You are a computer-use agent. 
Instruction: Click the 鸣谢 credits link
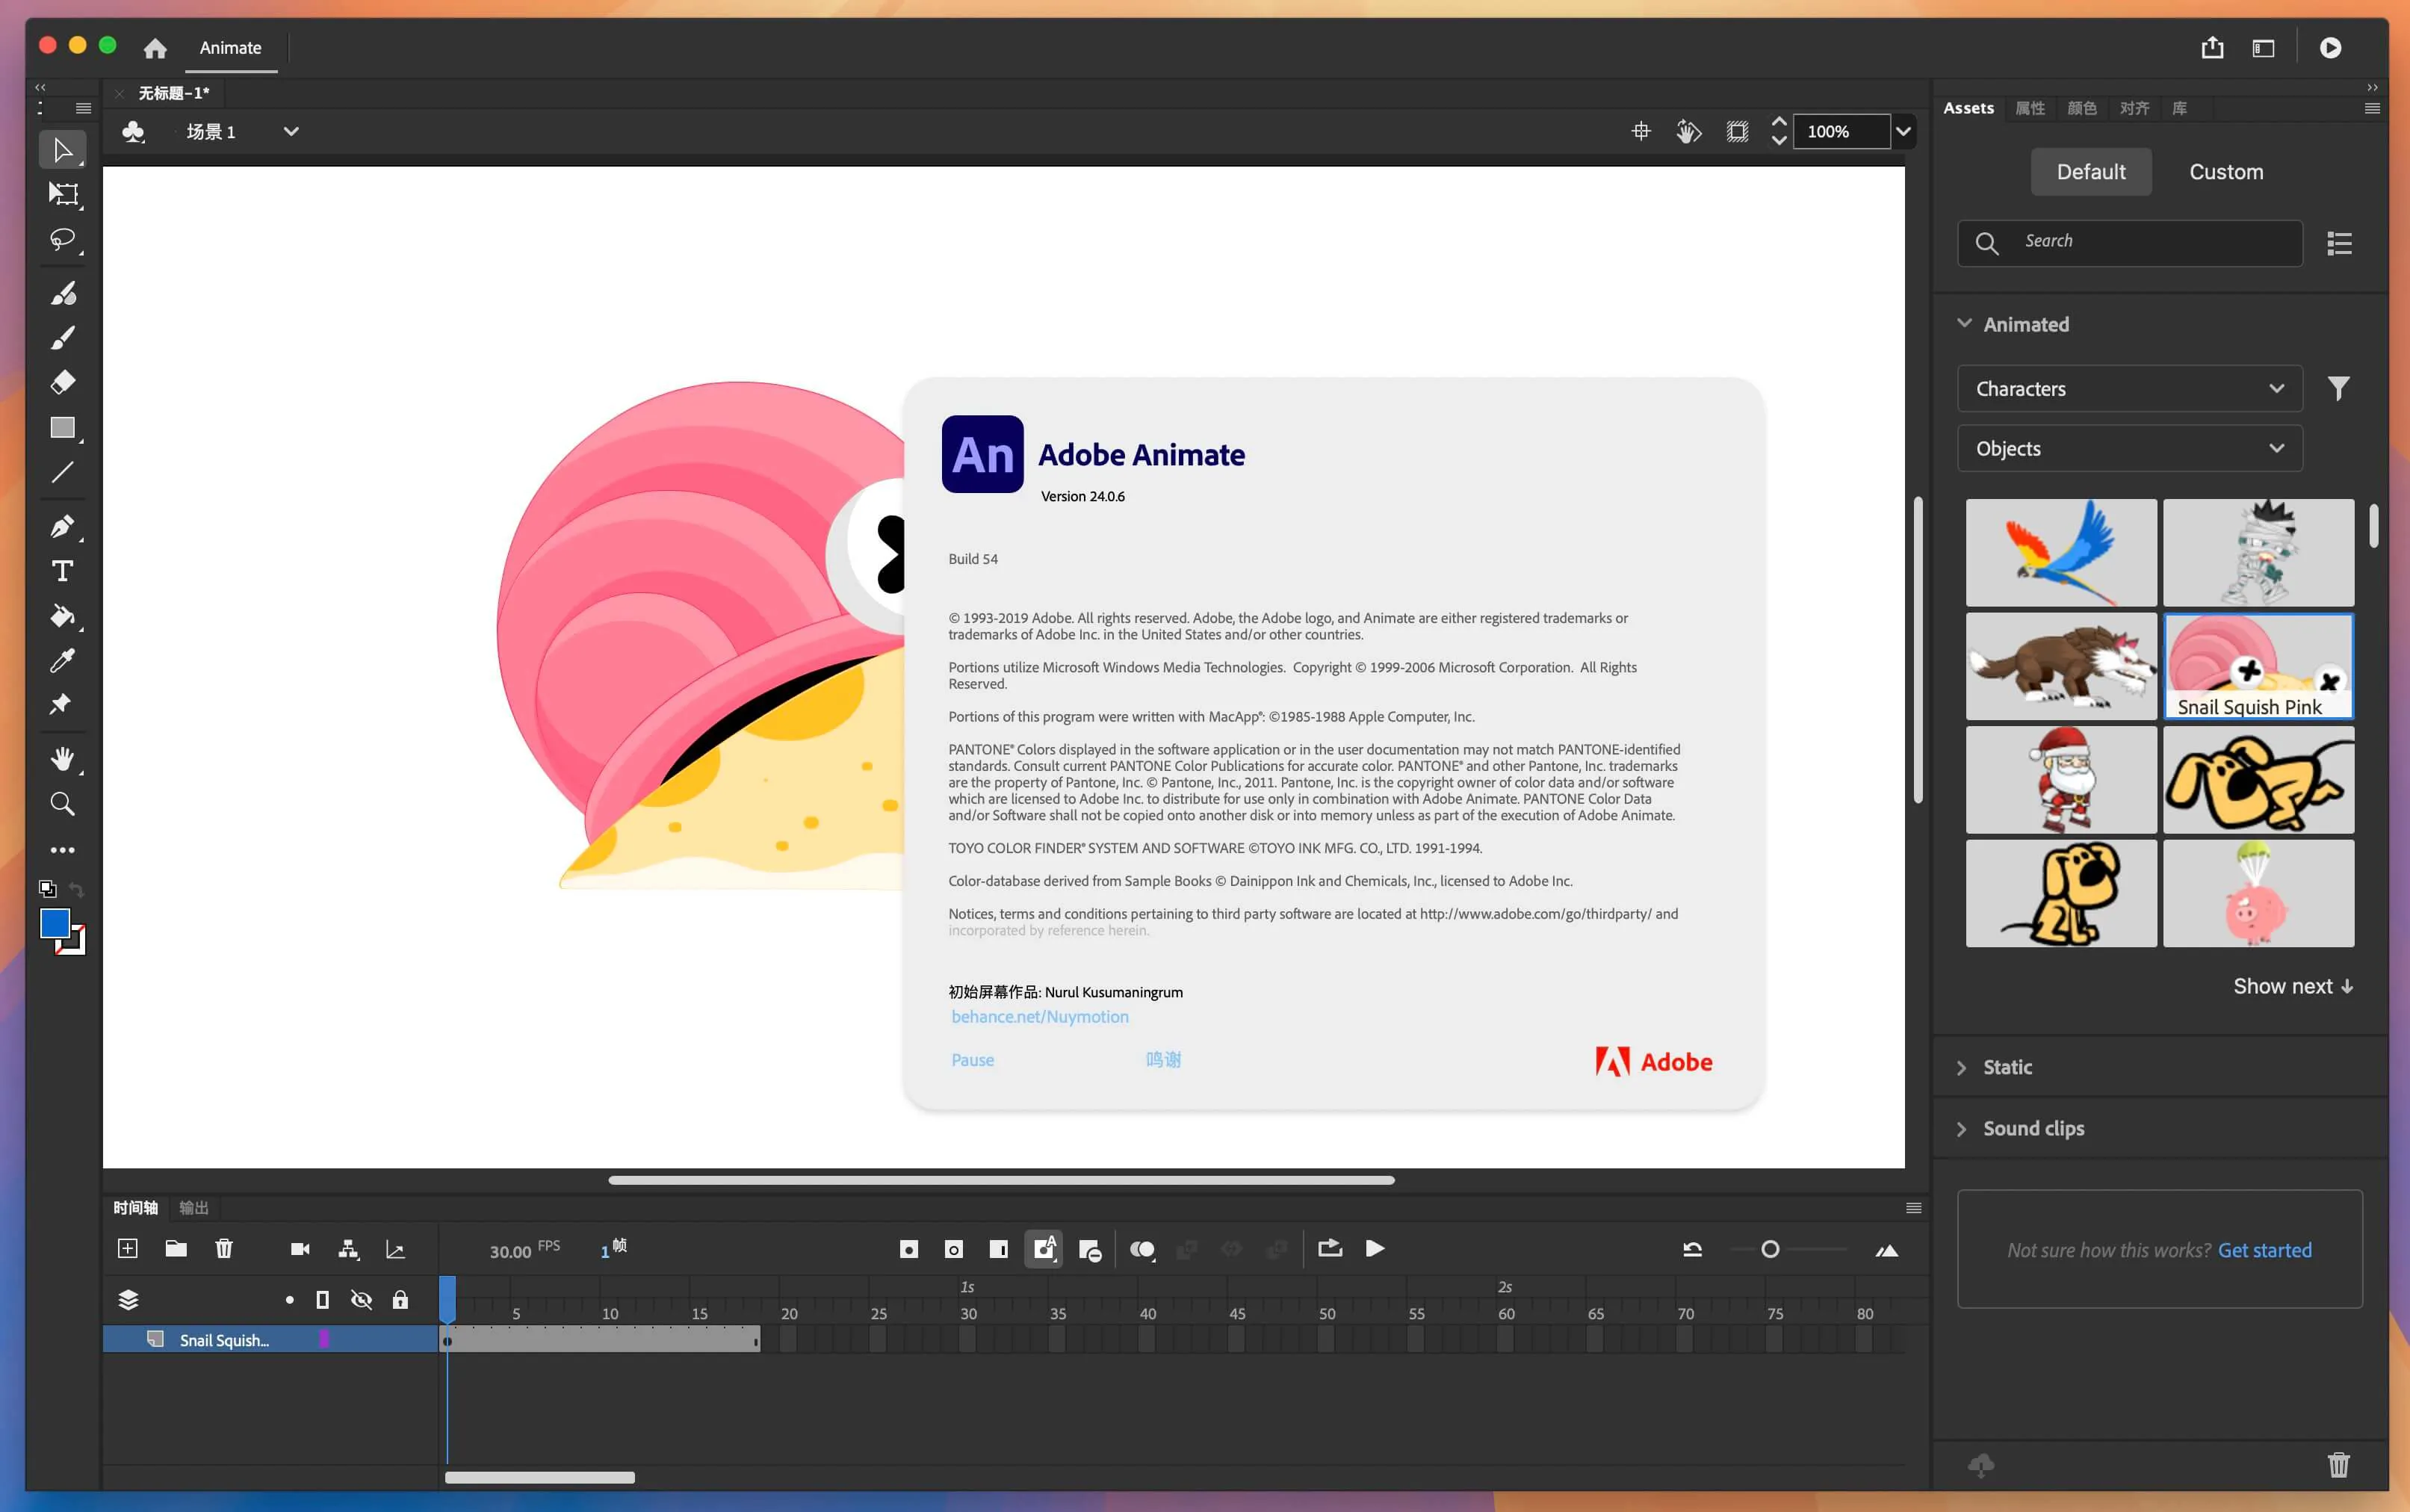point(1163,1059)
